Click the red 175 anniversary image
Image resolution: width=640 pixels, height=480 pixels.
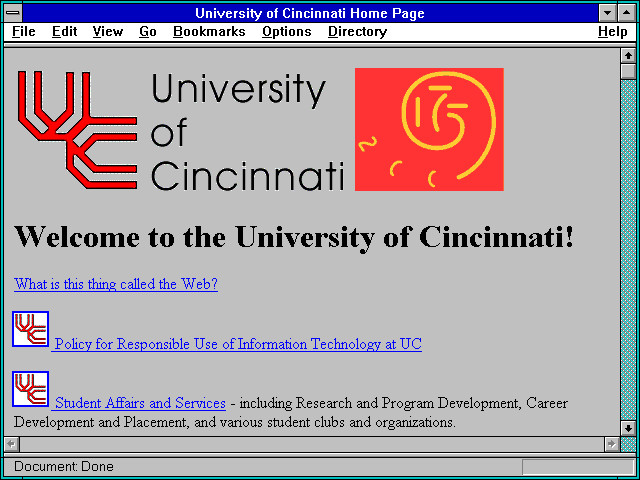tap(429, 129)
